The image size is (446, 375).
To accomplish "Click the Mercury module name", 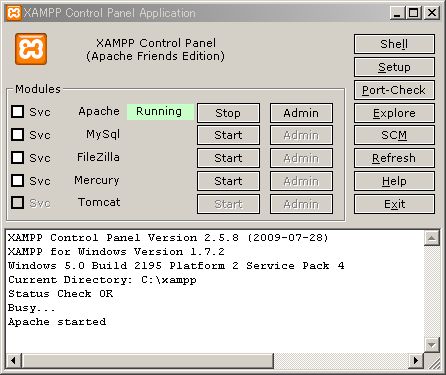I will 97,180.
